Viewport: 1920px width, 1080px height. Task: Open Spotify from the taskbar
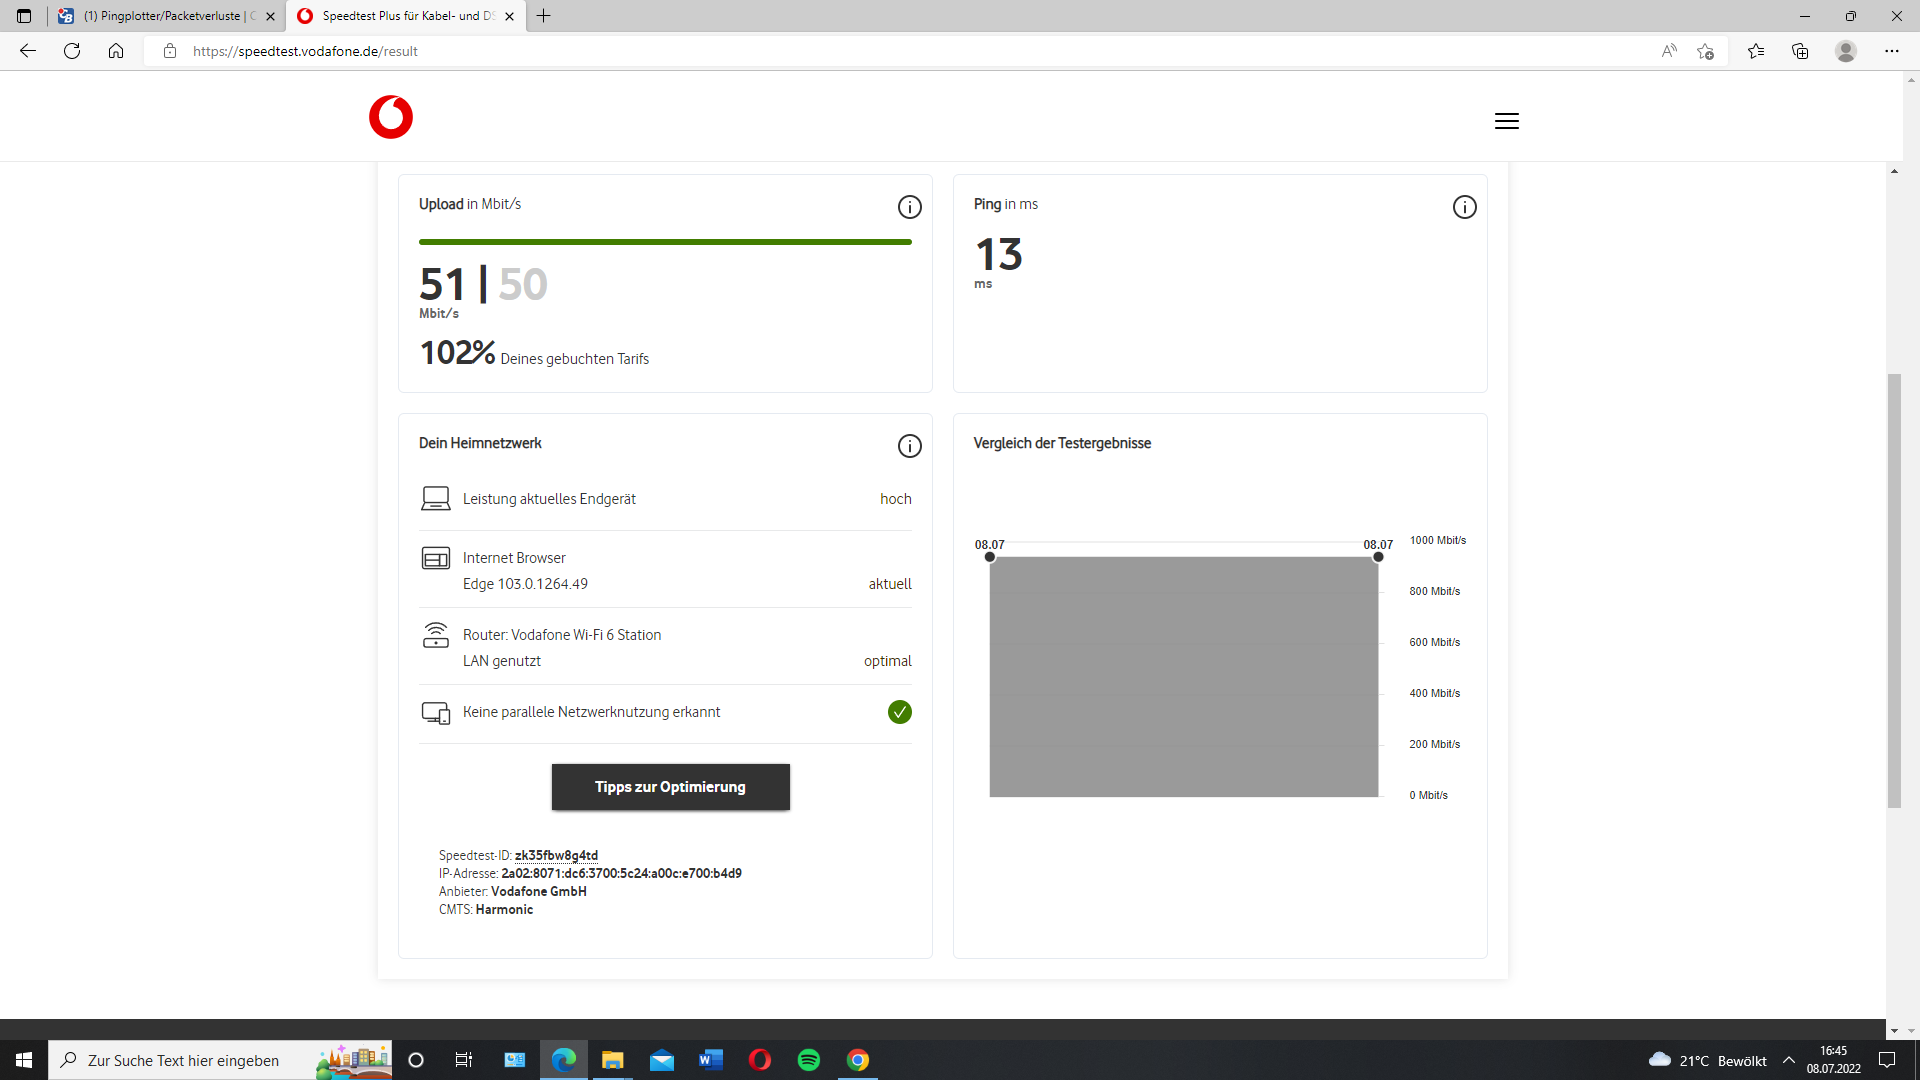pyautogui.click(x=808, y=1060)
